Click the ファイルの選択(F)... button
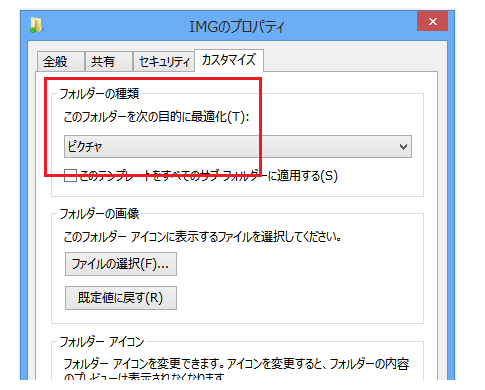 click(121, 264)
